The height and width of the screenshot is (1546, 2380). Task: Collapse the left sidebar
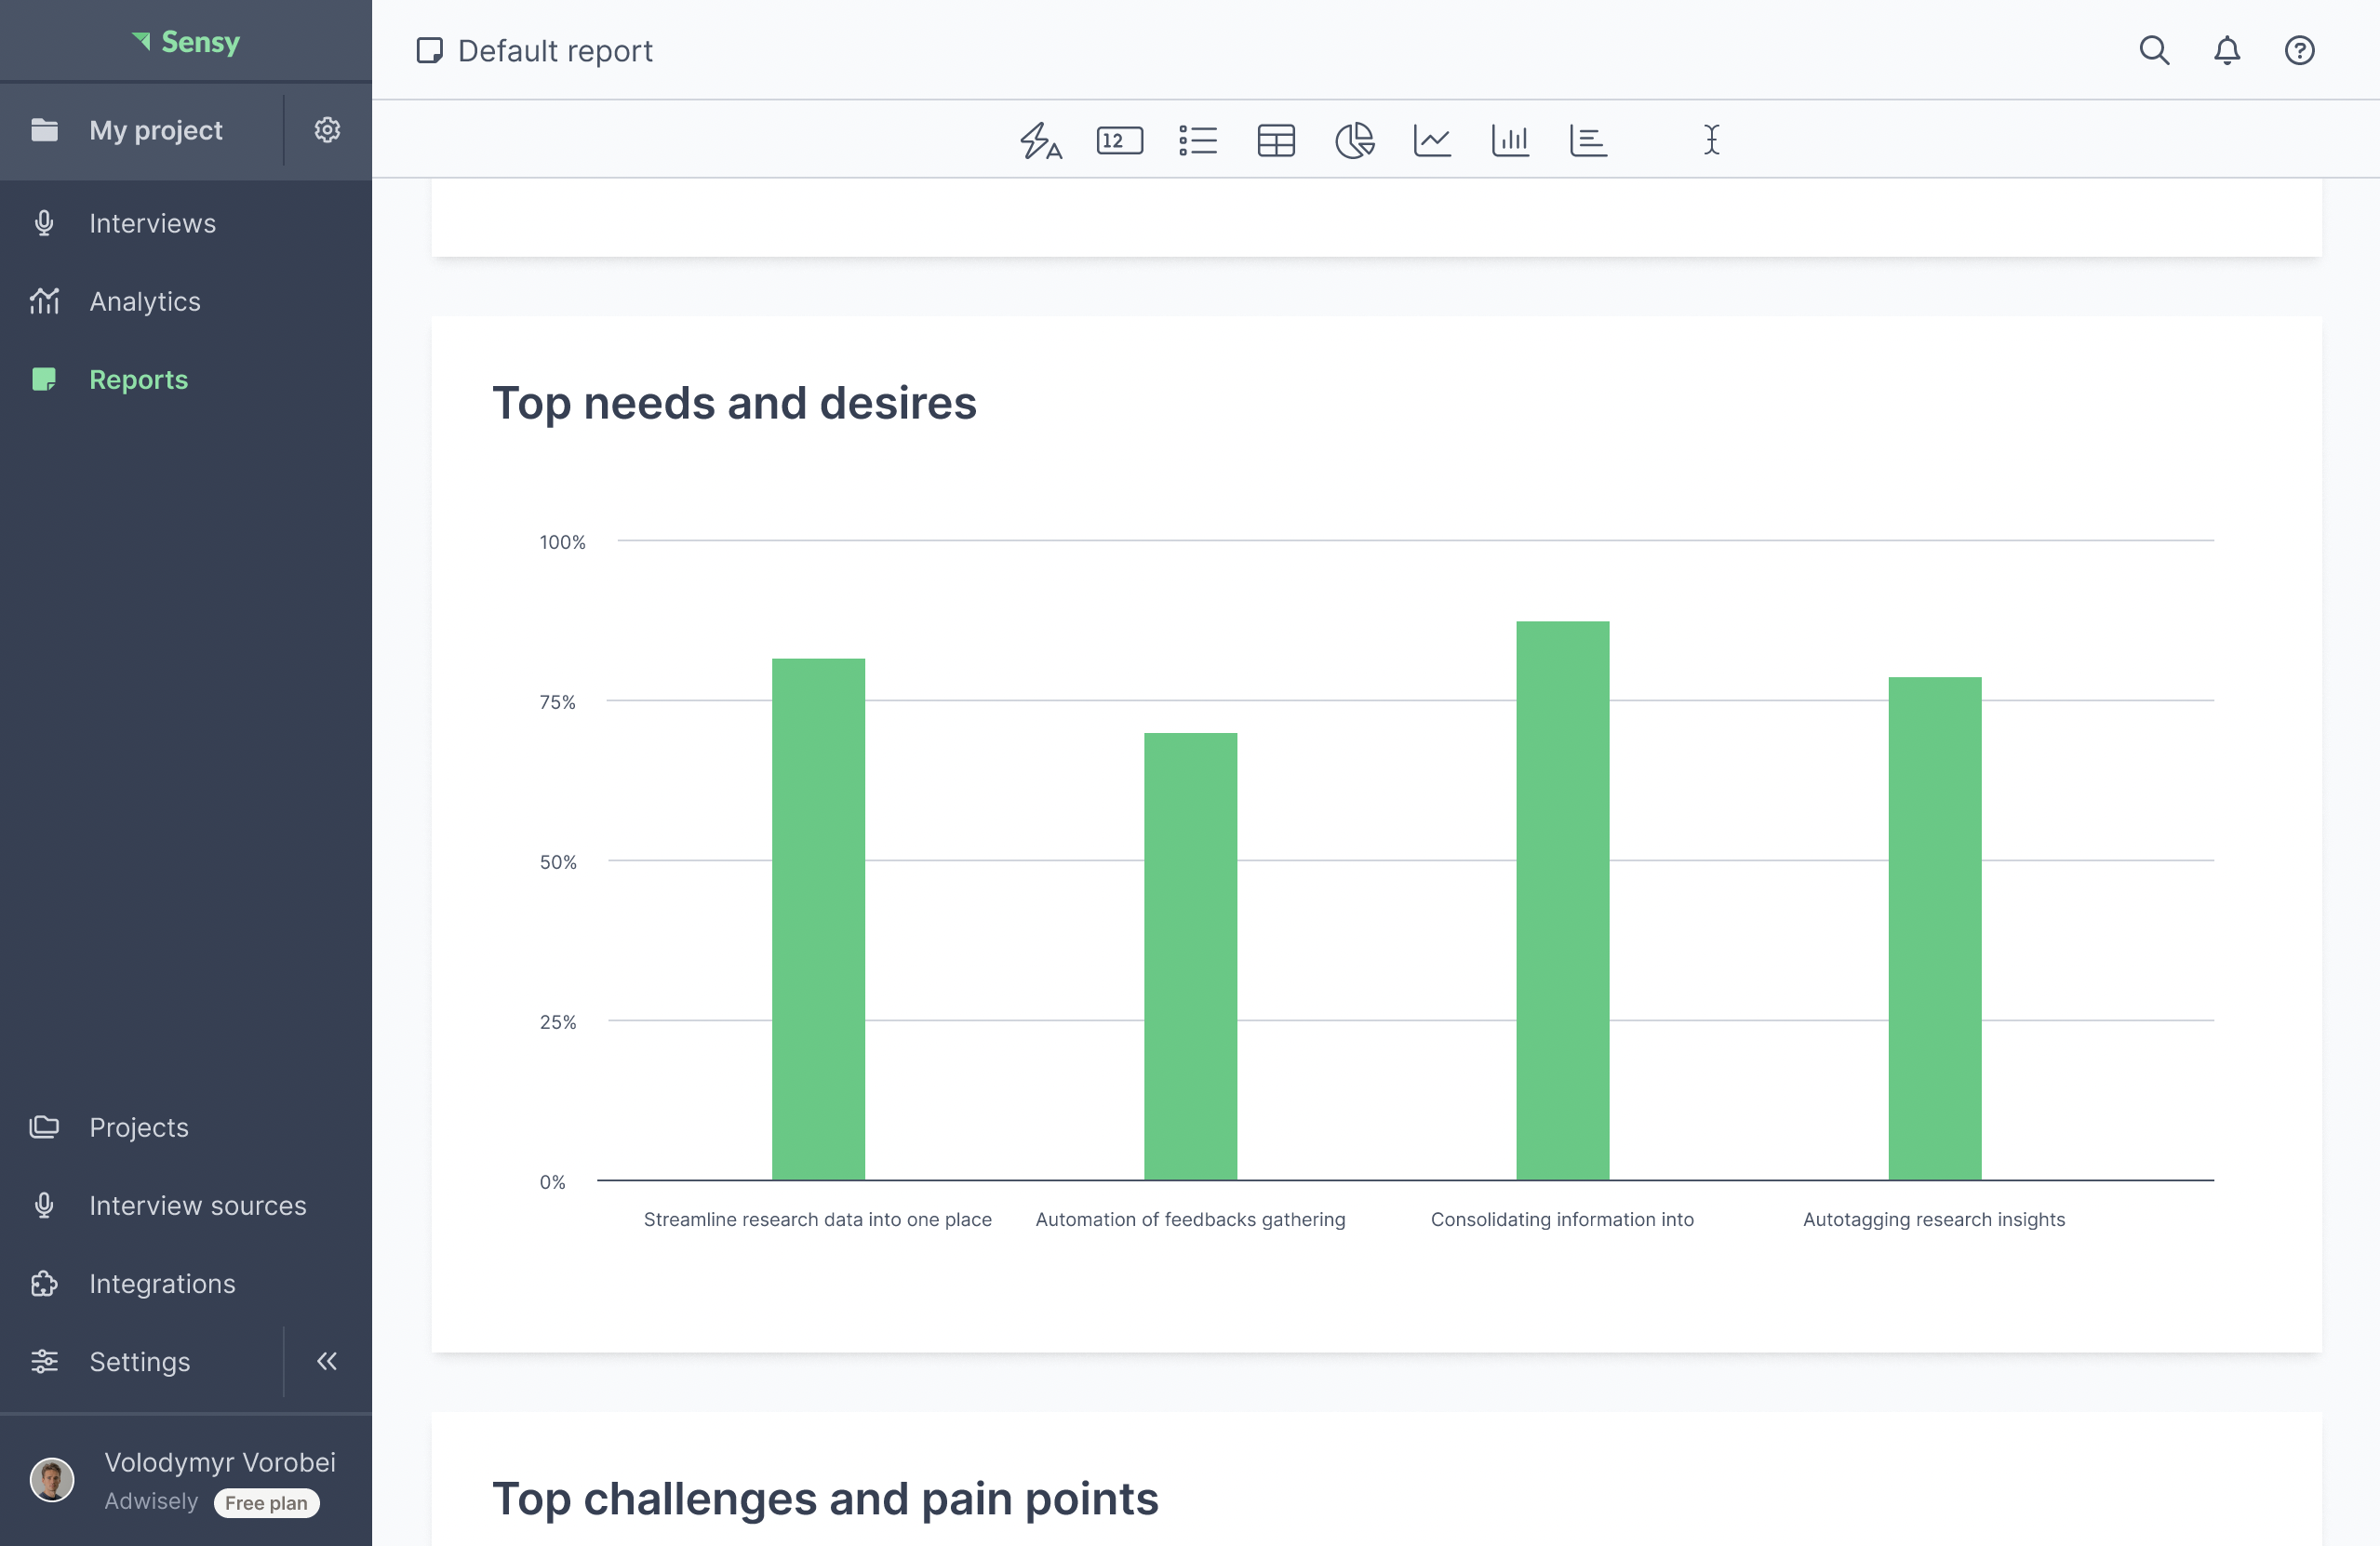point(326,1361)
